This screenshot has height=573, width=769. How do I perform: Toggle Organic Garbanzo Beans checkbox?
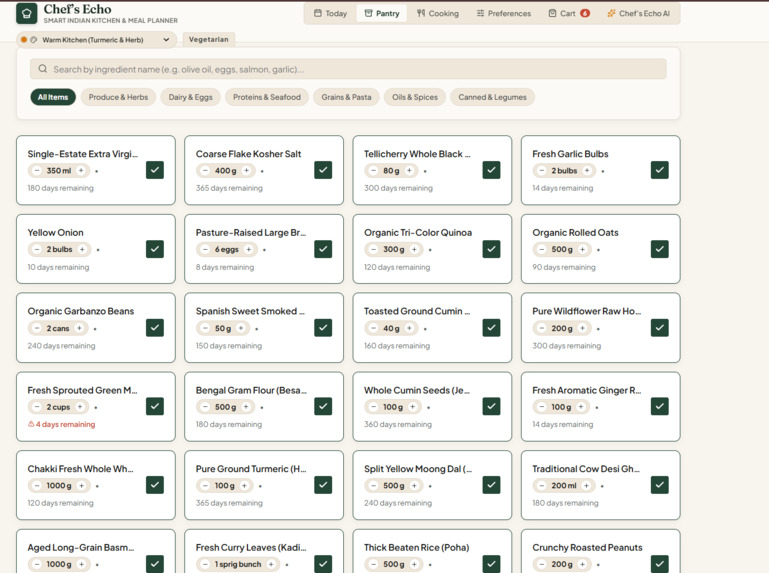(x=155, y=328)
